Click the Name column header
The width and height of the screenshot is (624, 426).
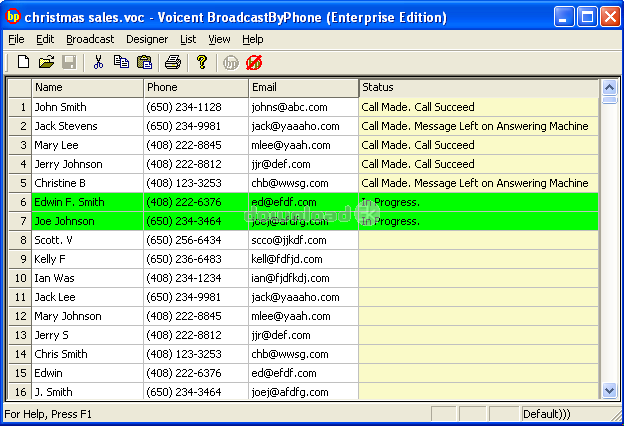(87, 88)
